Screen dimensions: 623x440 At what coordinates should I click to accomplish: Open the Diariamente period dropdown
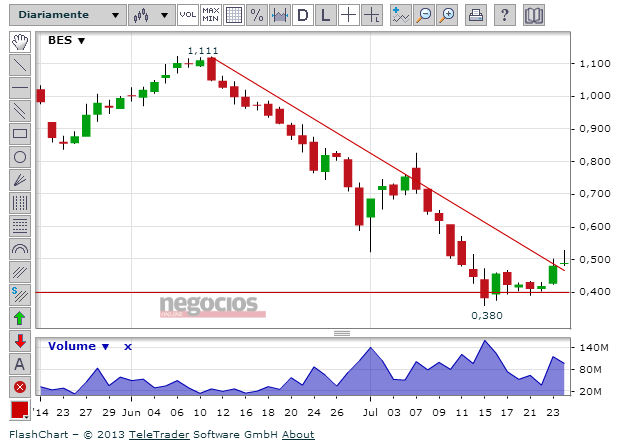(x=68, y=15)
